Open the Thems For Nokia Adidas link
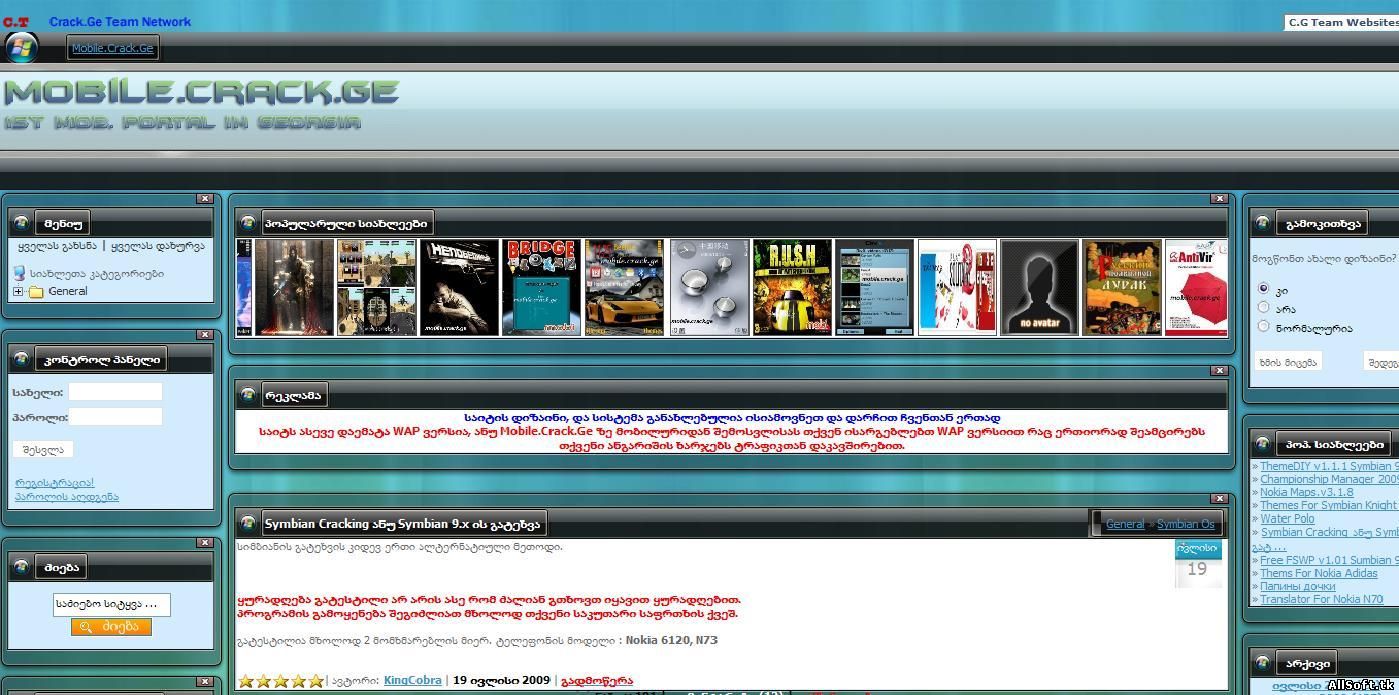 pos(1318,573)
